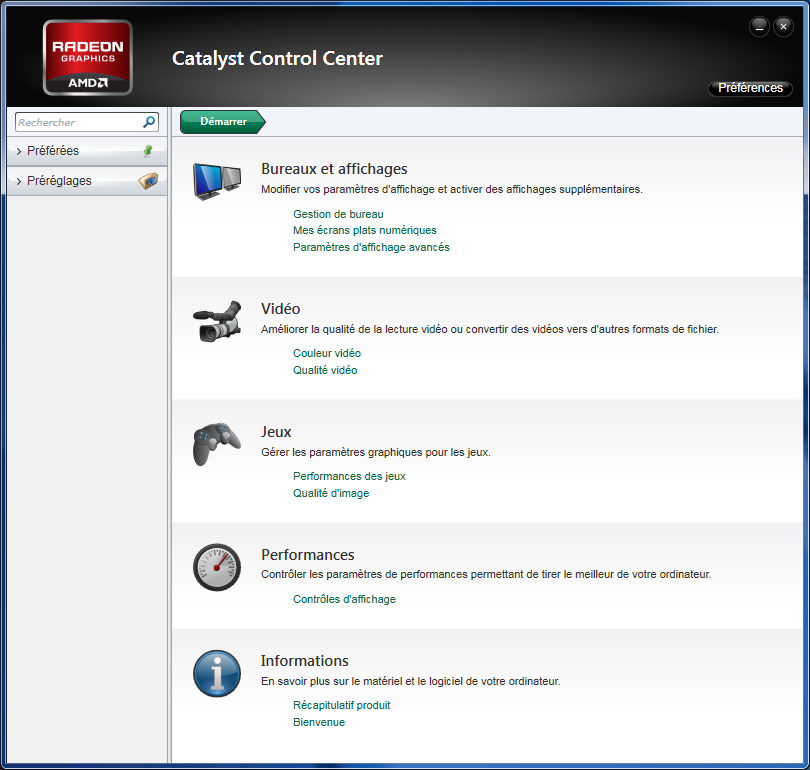Click the Informations info icon
Screen dimensions: 810x770
216,673
